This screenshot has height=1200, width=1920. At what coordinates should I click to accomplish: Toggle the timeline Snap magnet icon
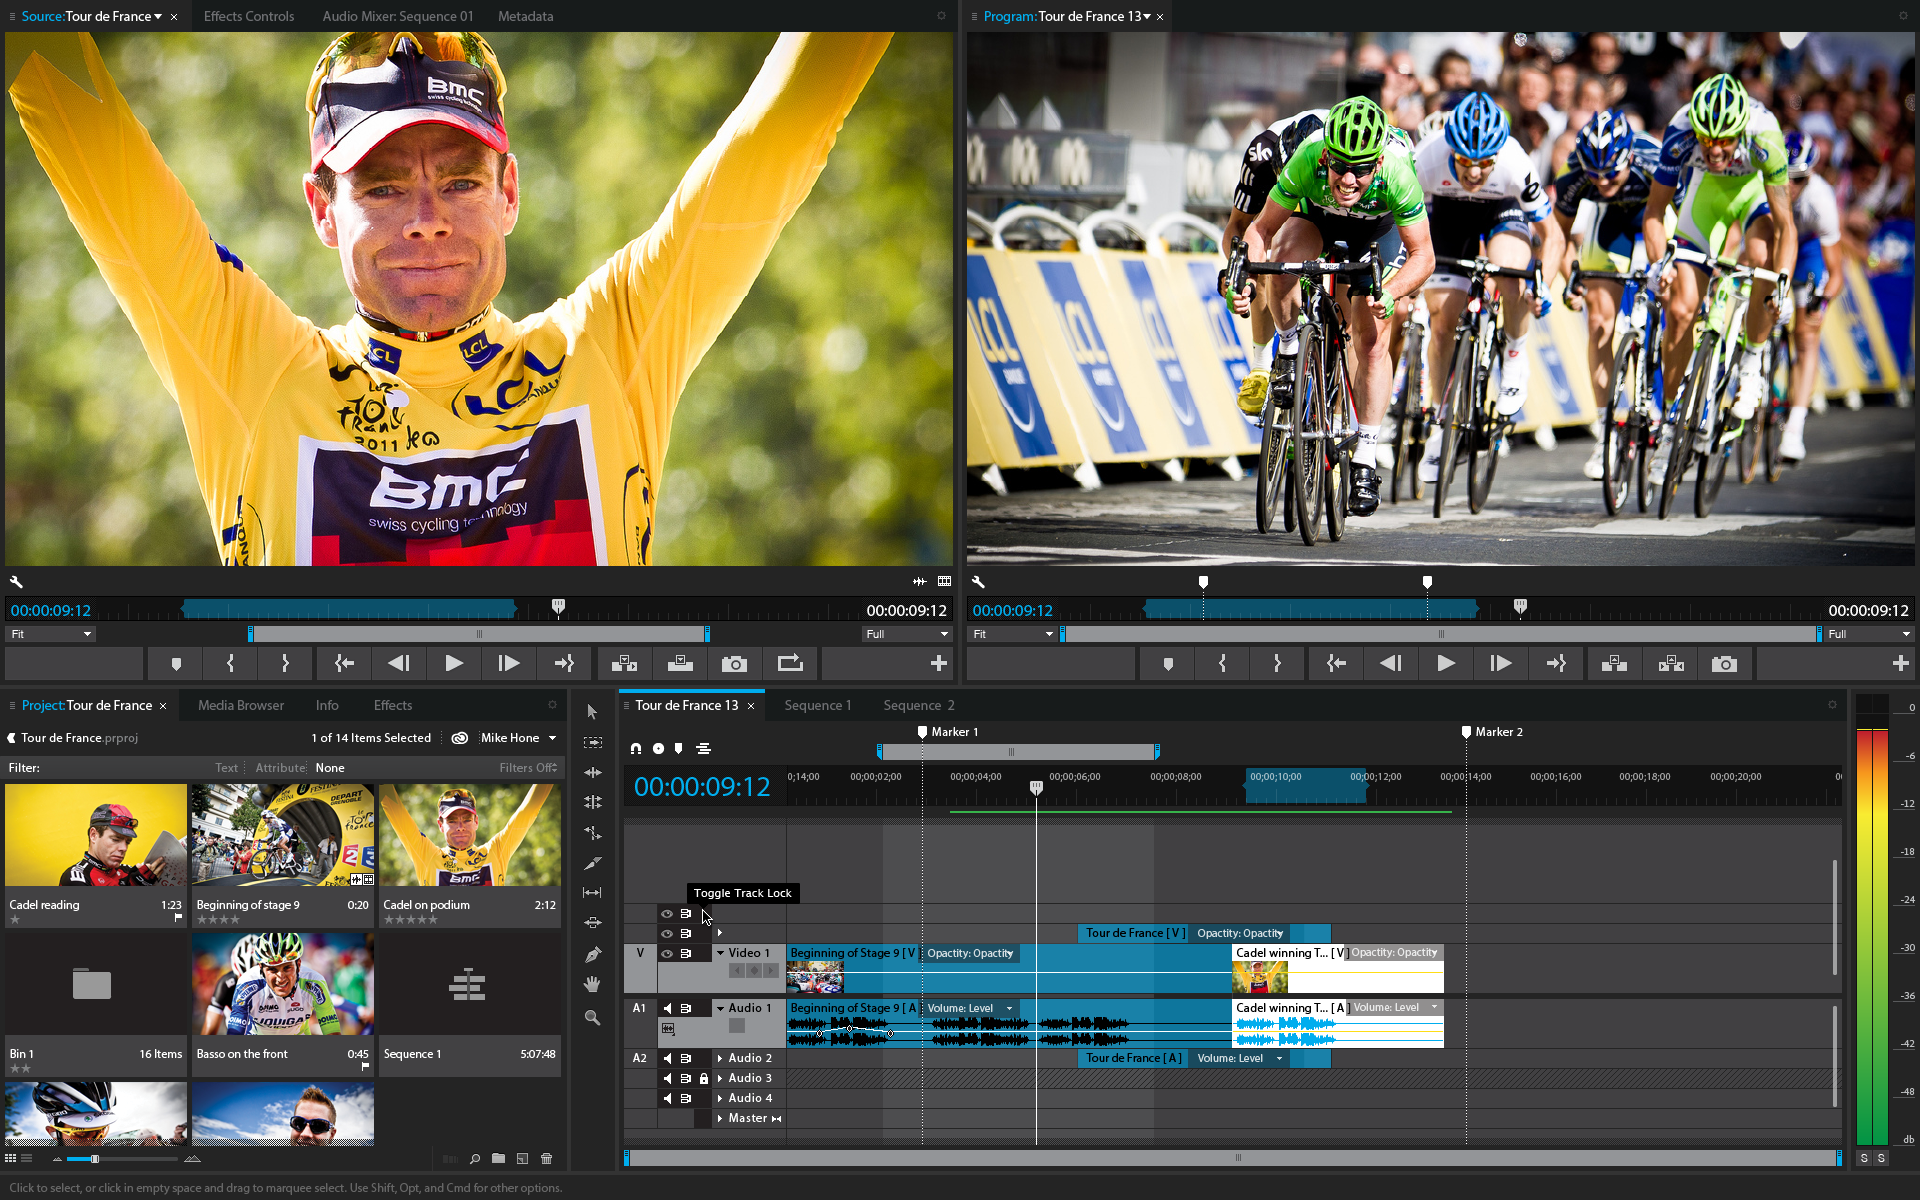[636, 748]
